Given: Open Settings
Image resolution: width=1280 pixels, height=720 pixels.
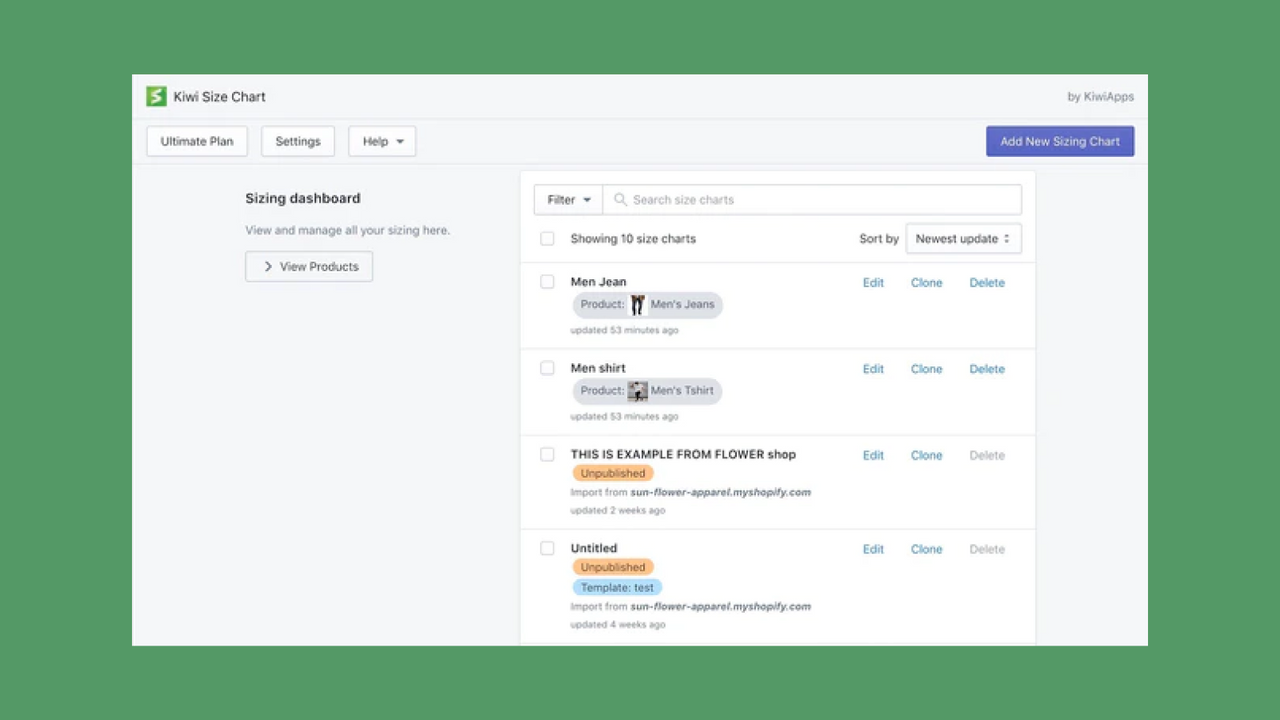Looking at the screenshot, I should (298, 141).
